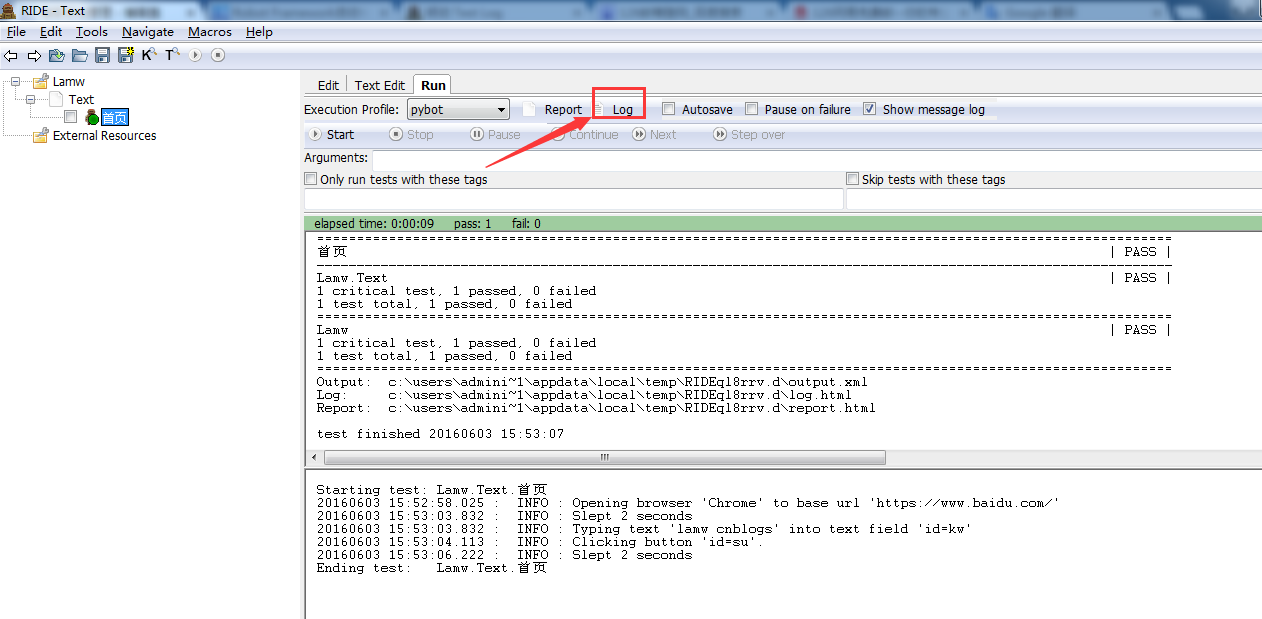Enable the Pause on failure checkbox
The width and height of the screenshot is (1262, 619).
pyautogui.click(x=752, y=109)
